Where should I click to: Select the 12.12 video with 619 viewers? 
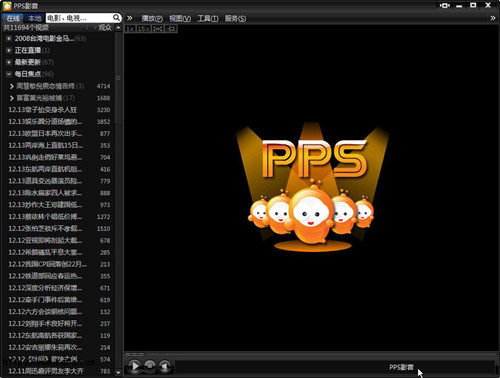click(59, 300)
